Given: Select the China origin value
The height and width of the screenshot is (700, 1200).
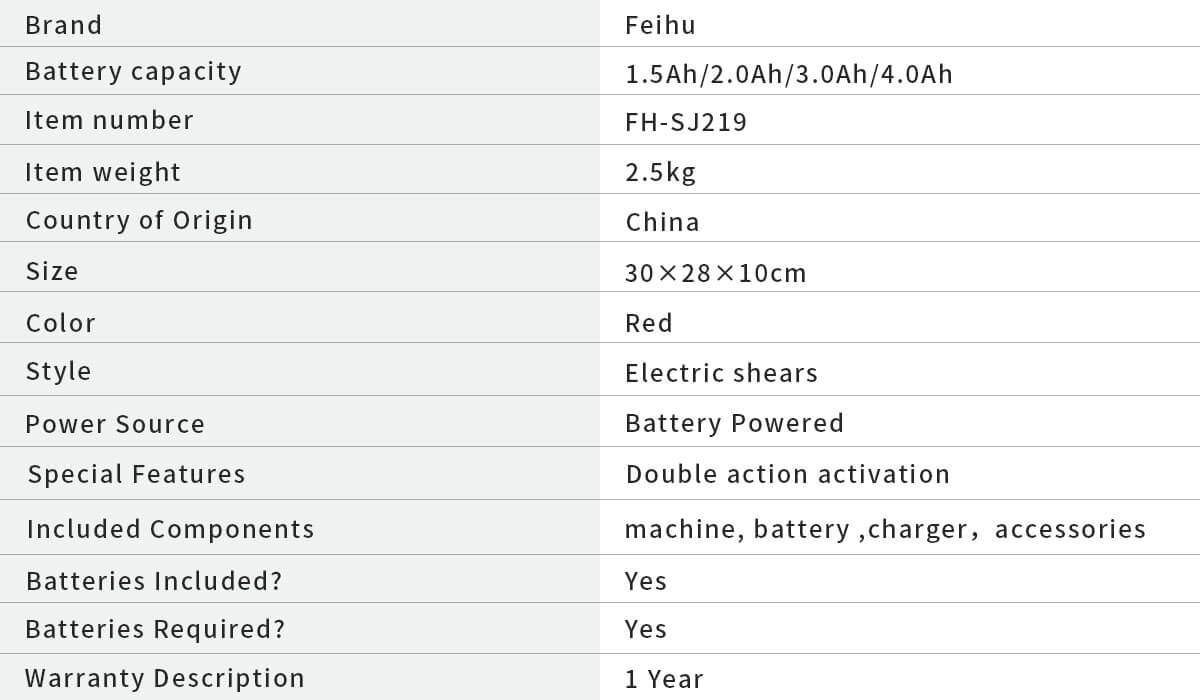Looking at the screenshot, I should [662, 222].
